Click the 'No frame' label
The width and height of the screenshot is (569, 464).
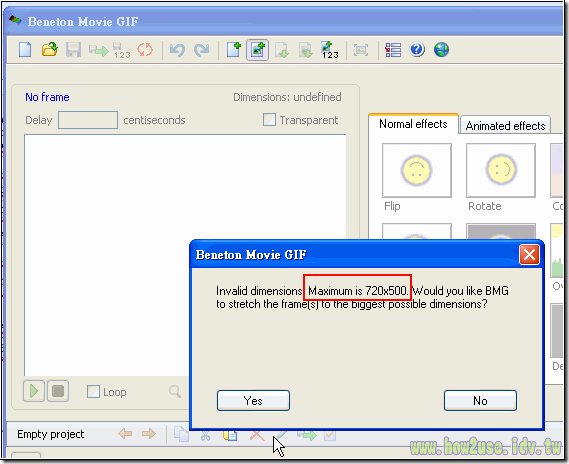[x=47, y=97]
